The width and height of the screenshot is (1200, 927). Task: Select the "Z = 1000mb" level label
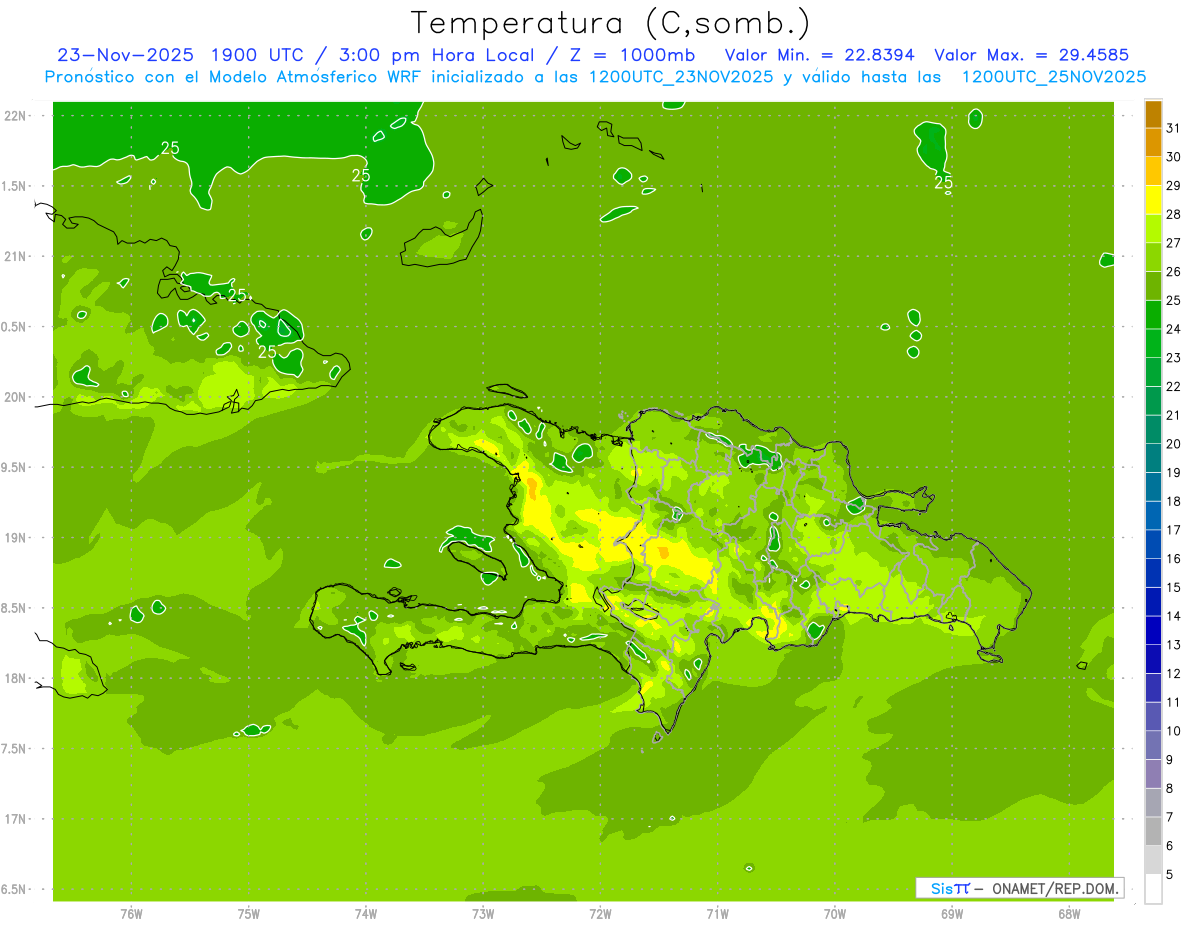[x=632, y=56]
